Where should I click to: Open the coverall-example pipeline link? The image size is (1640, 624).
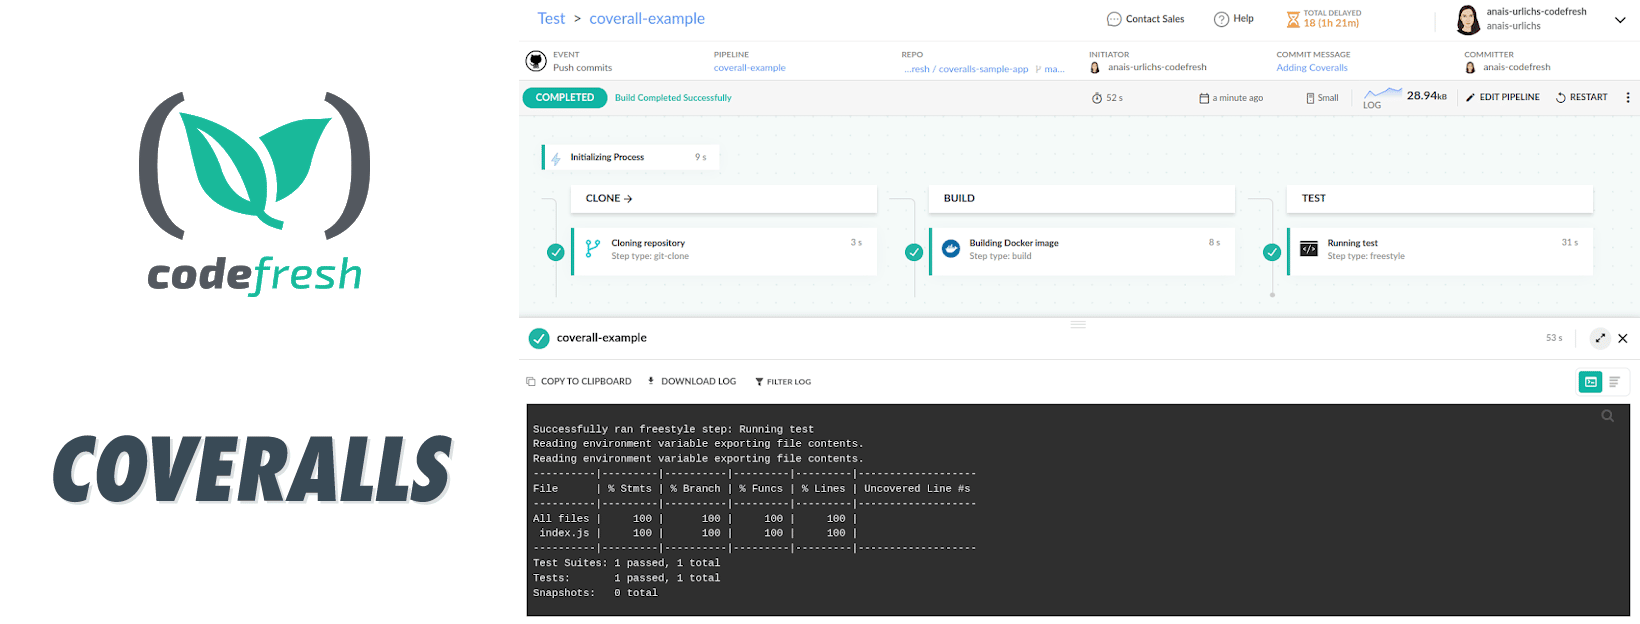tap(750, 68)
